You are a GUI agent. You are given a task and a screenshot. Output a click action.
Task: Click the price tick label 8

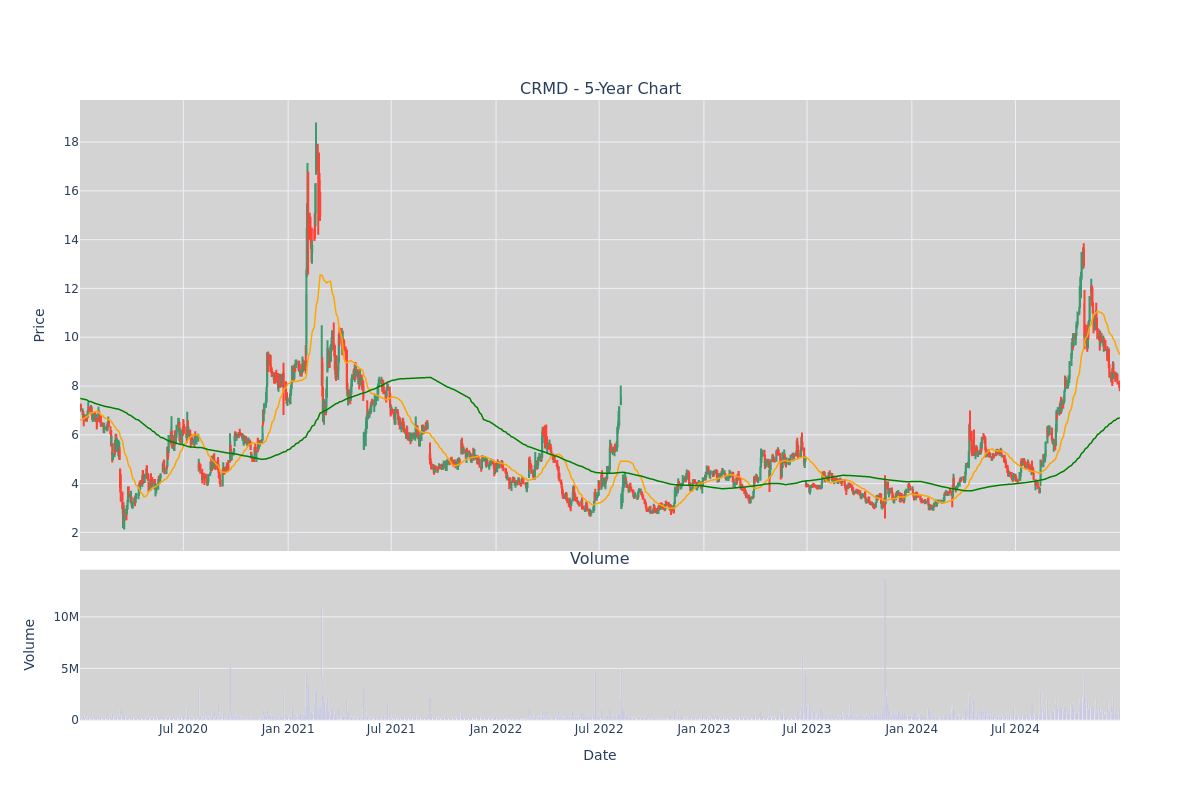75,386
